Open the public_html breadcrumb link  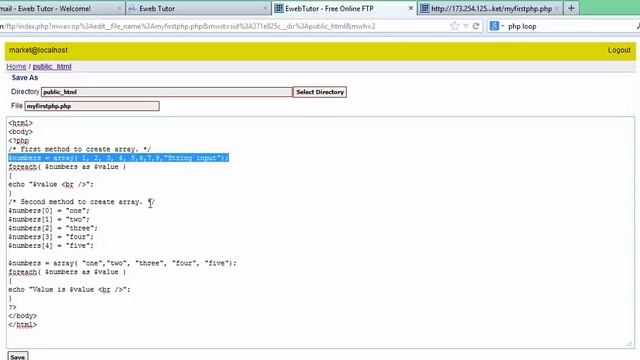coord(52,67)
